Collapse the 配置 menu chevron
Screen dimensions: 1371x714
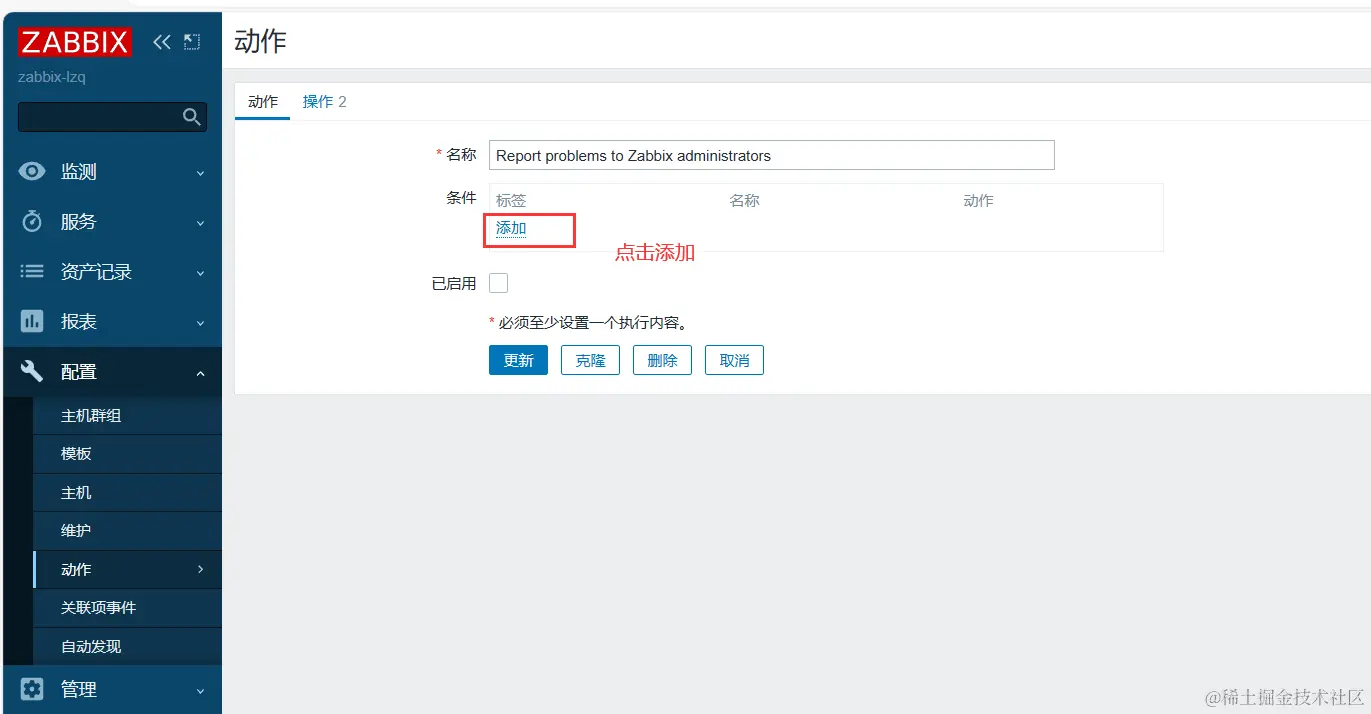tap(200, 373)
